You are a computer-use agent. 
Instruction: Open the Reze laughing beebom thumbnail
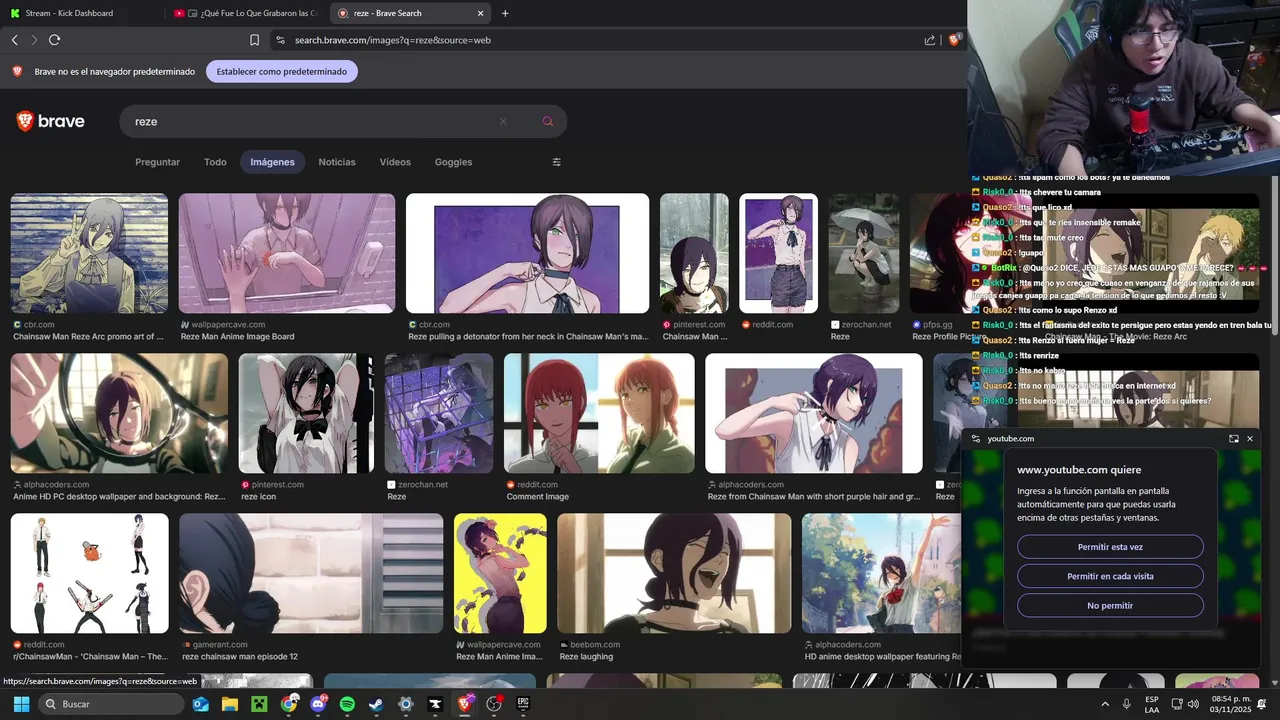coord(674,573)
